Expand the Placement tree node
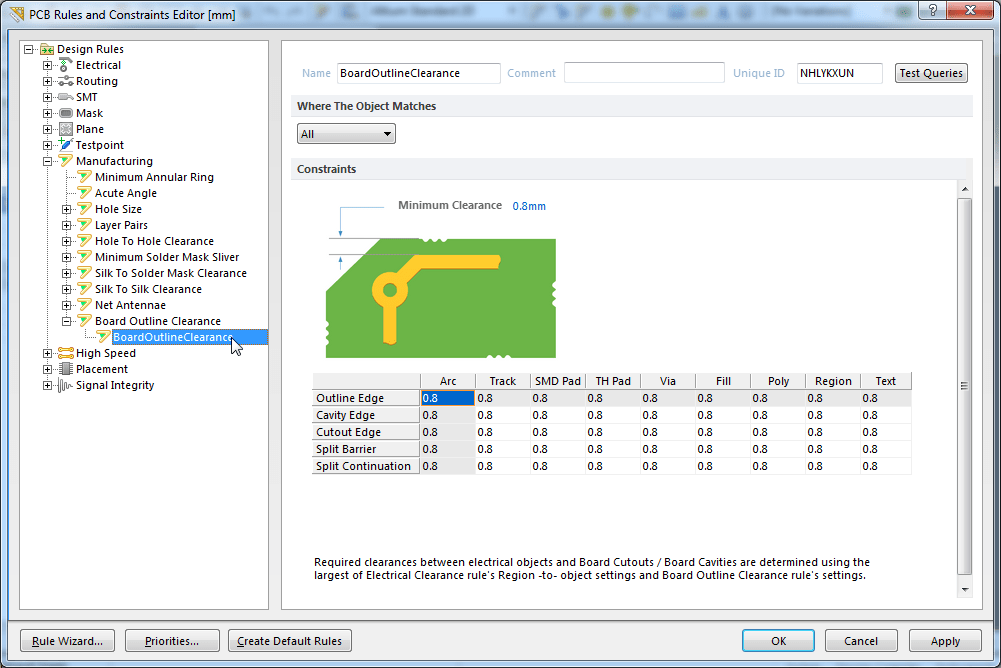Screen dimensions: 1001x668 pos(47,369)
